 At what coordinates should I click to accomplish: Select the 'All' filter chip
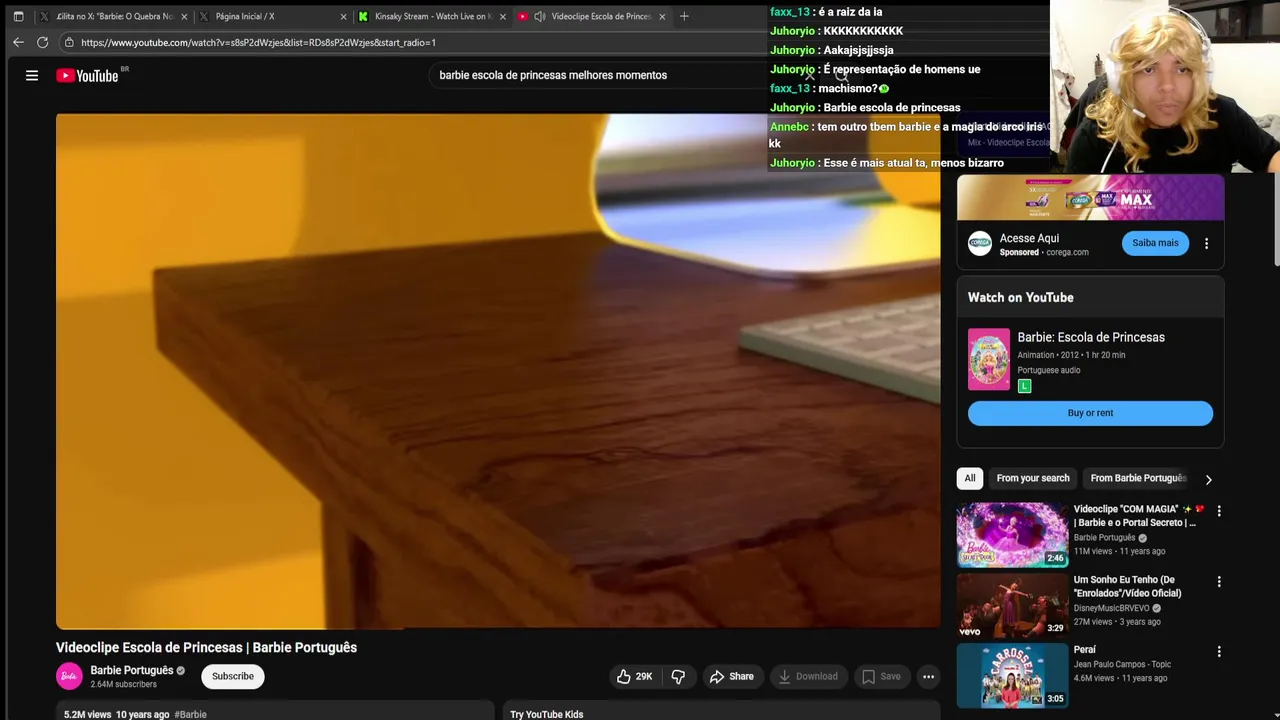pos(970,478)
